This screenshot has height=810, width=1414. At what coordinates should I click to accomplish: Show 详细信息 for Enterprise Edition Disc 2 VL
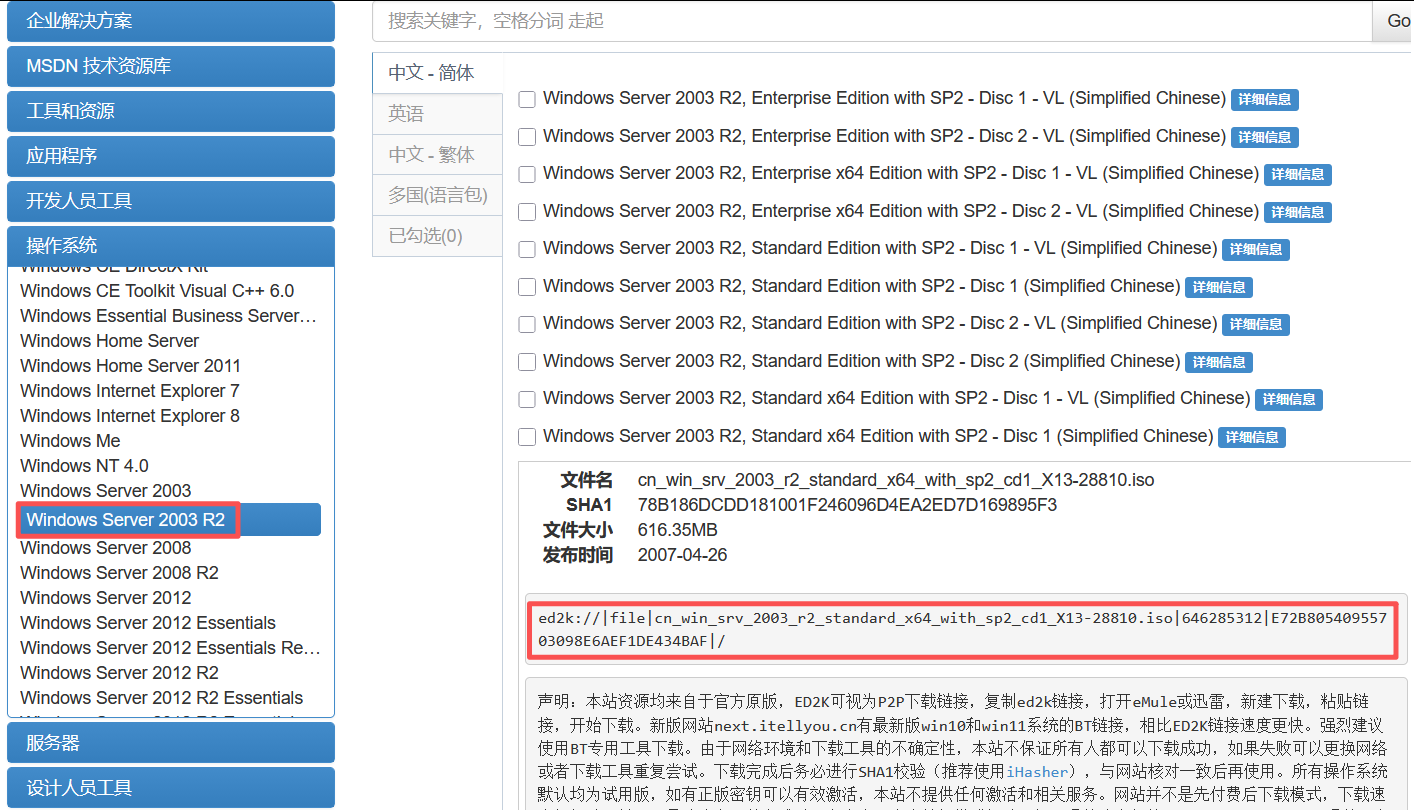click(1265, 137)
